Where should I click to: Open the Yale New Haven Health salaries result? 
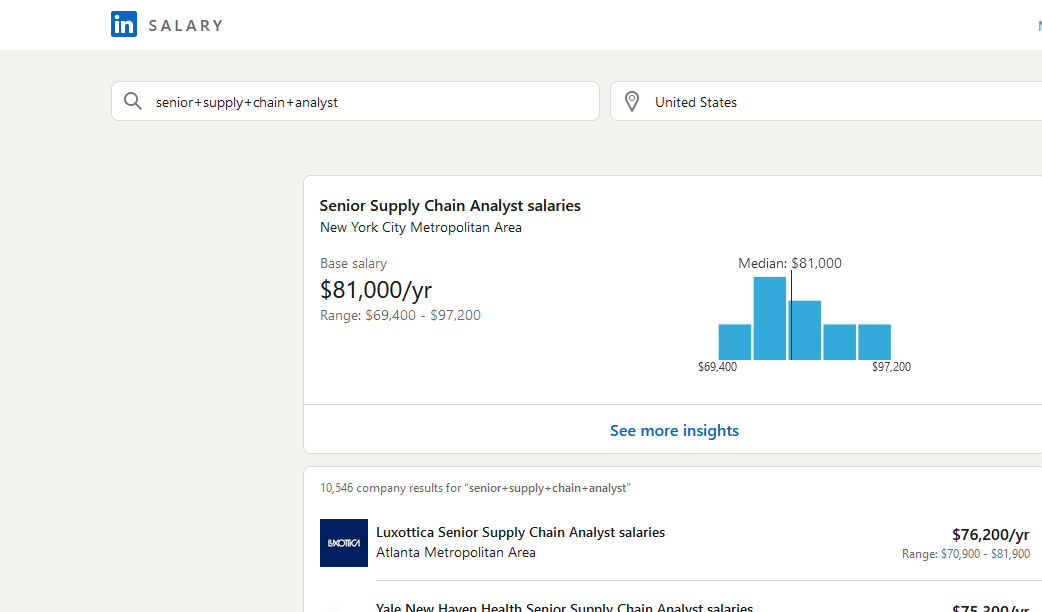564,607
